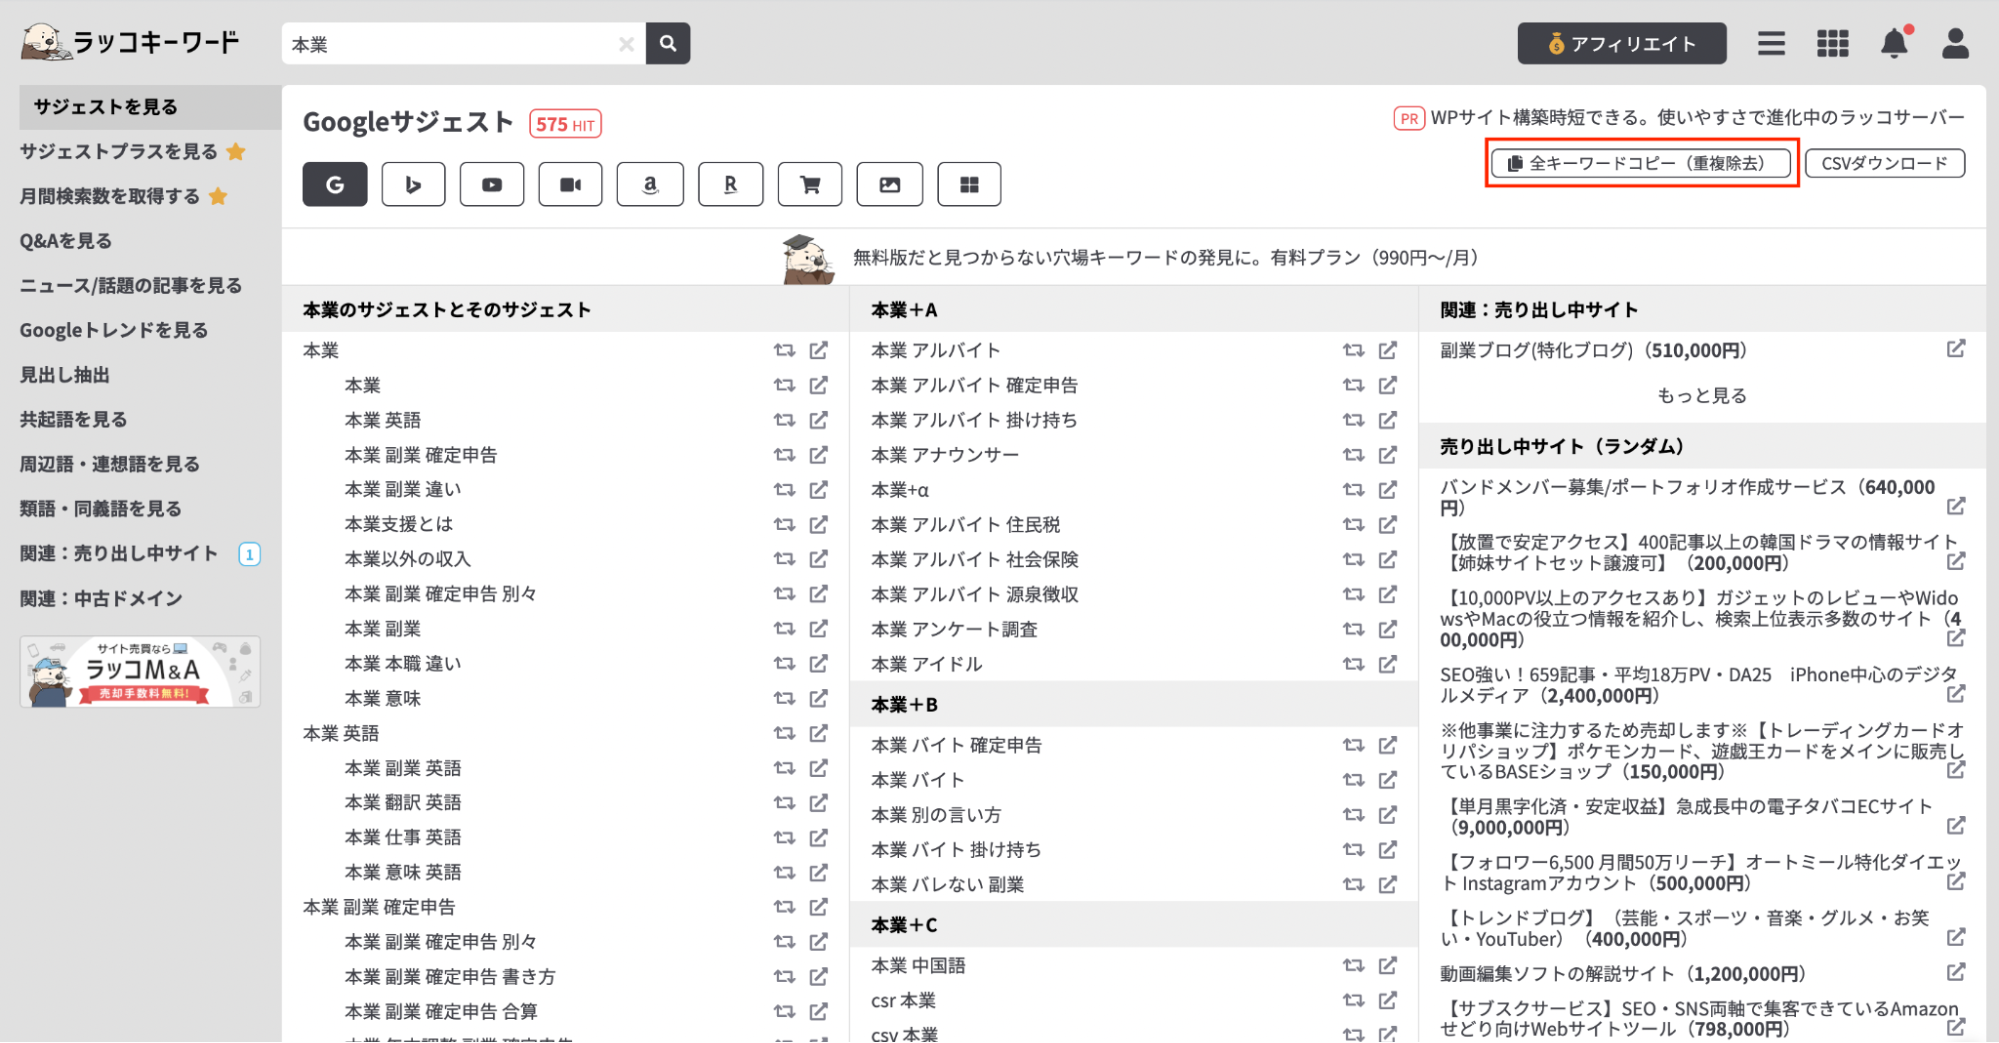Open external link for 本業 翻訳 英語
The width and height of the screenshot is (1999, 1043).
point(818,803)
